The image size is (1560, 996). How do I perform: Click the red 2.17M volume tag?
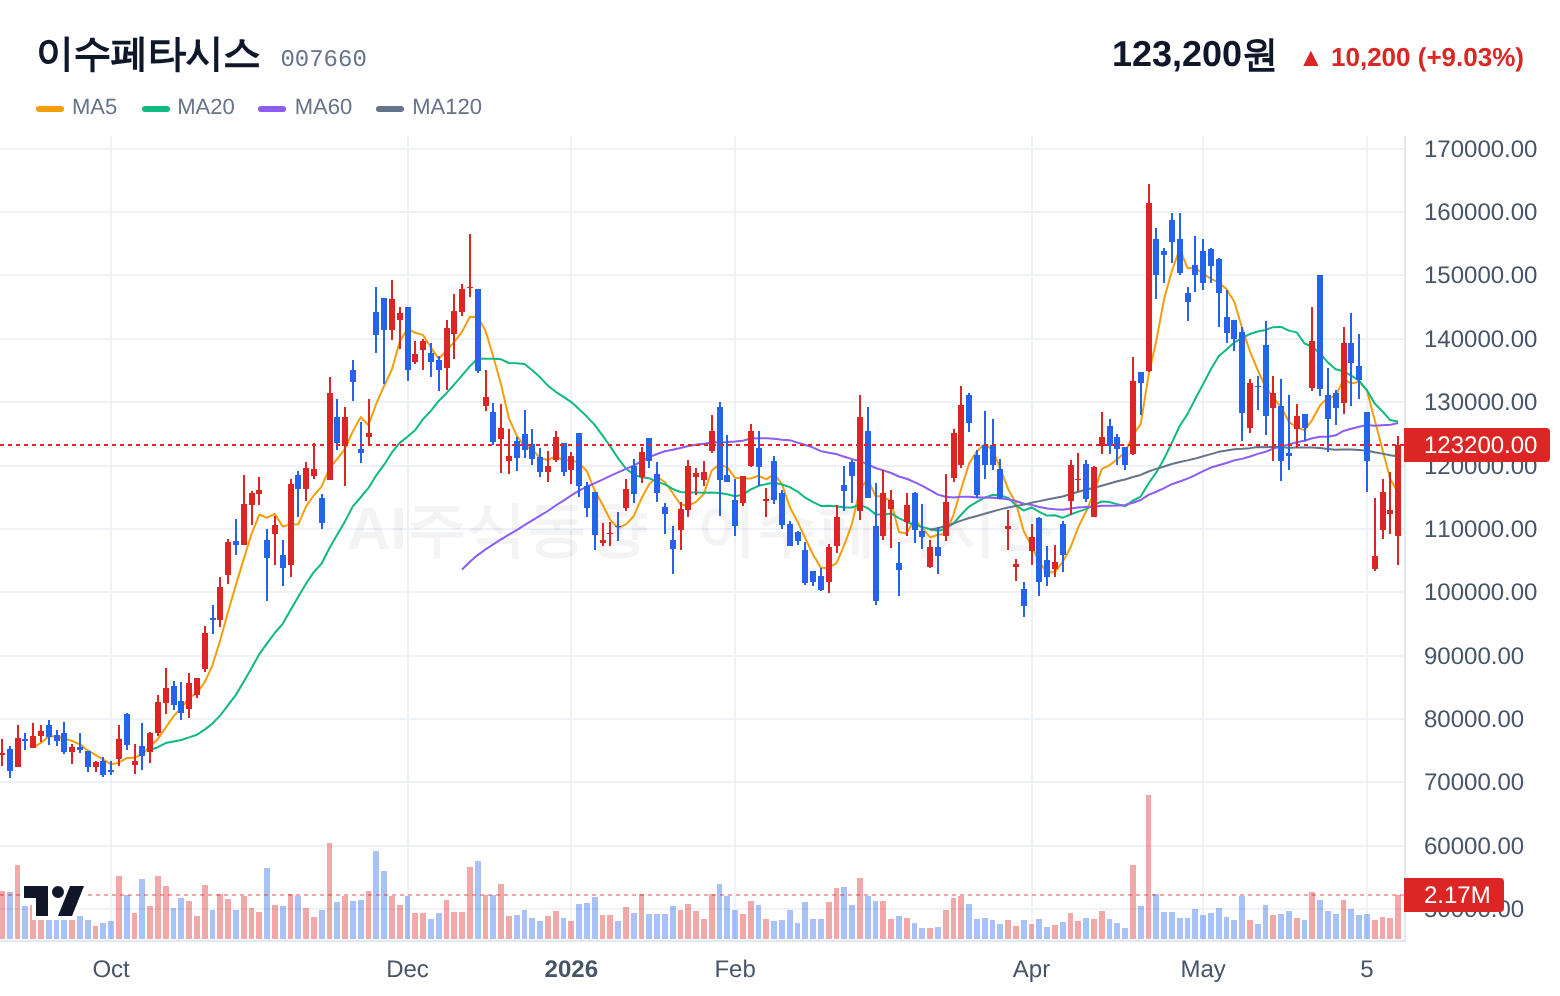(1454, 895)
